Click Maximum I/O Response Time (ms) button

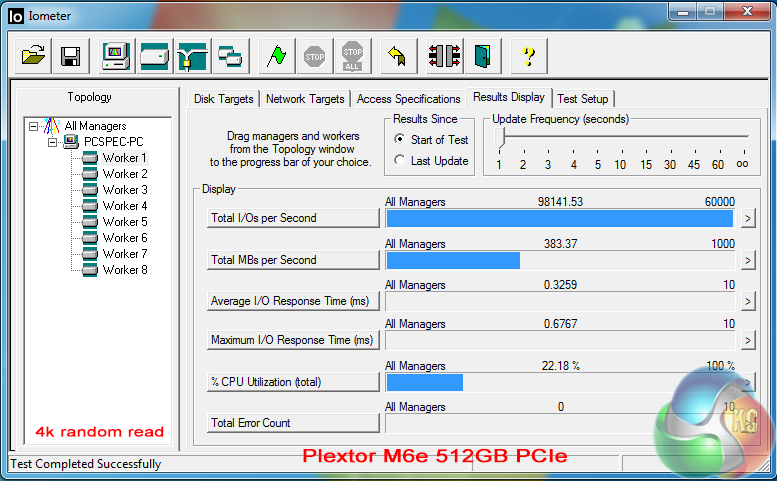pos(293,340)
